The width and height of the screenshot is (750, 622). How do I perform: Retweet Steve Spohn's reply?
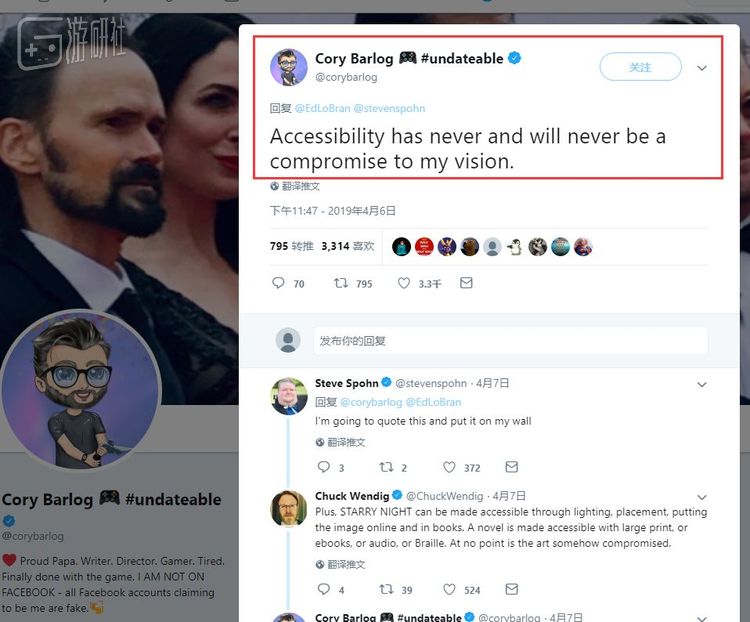pos(386,467)
